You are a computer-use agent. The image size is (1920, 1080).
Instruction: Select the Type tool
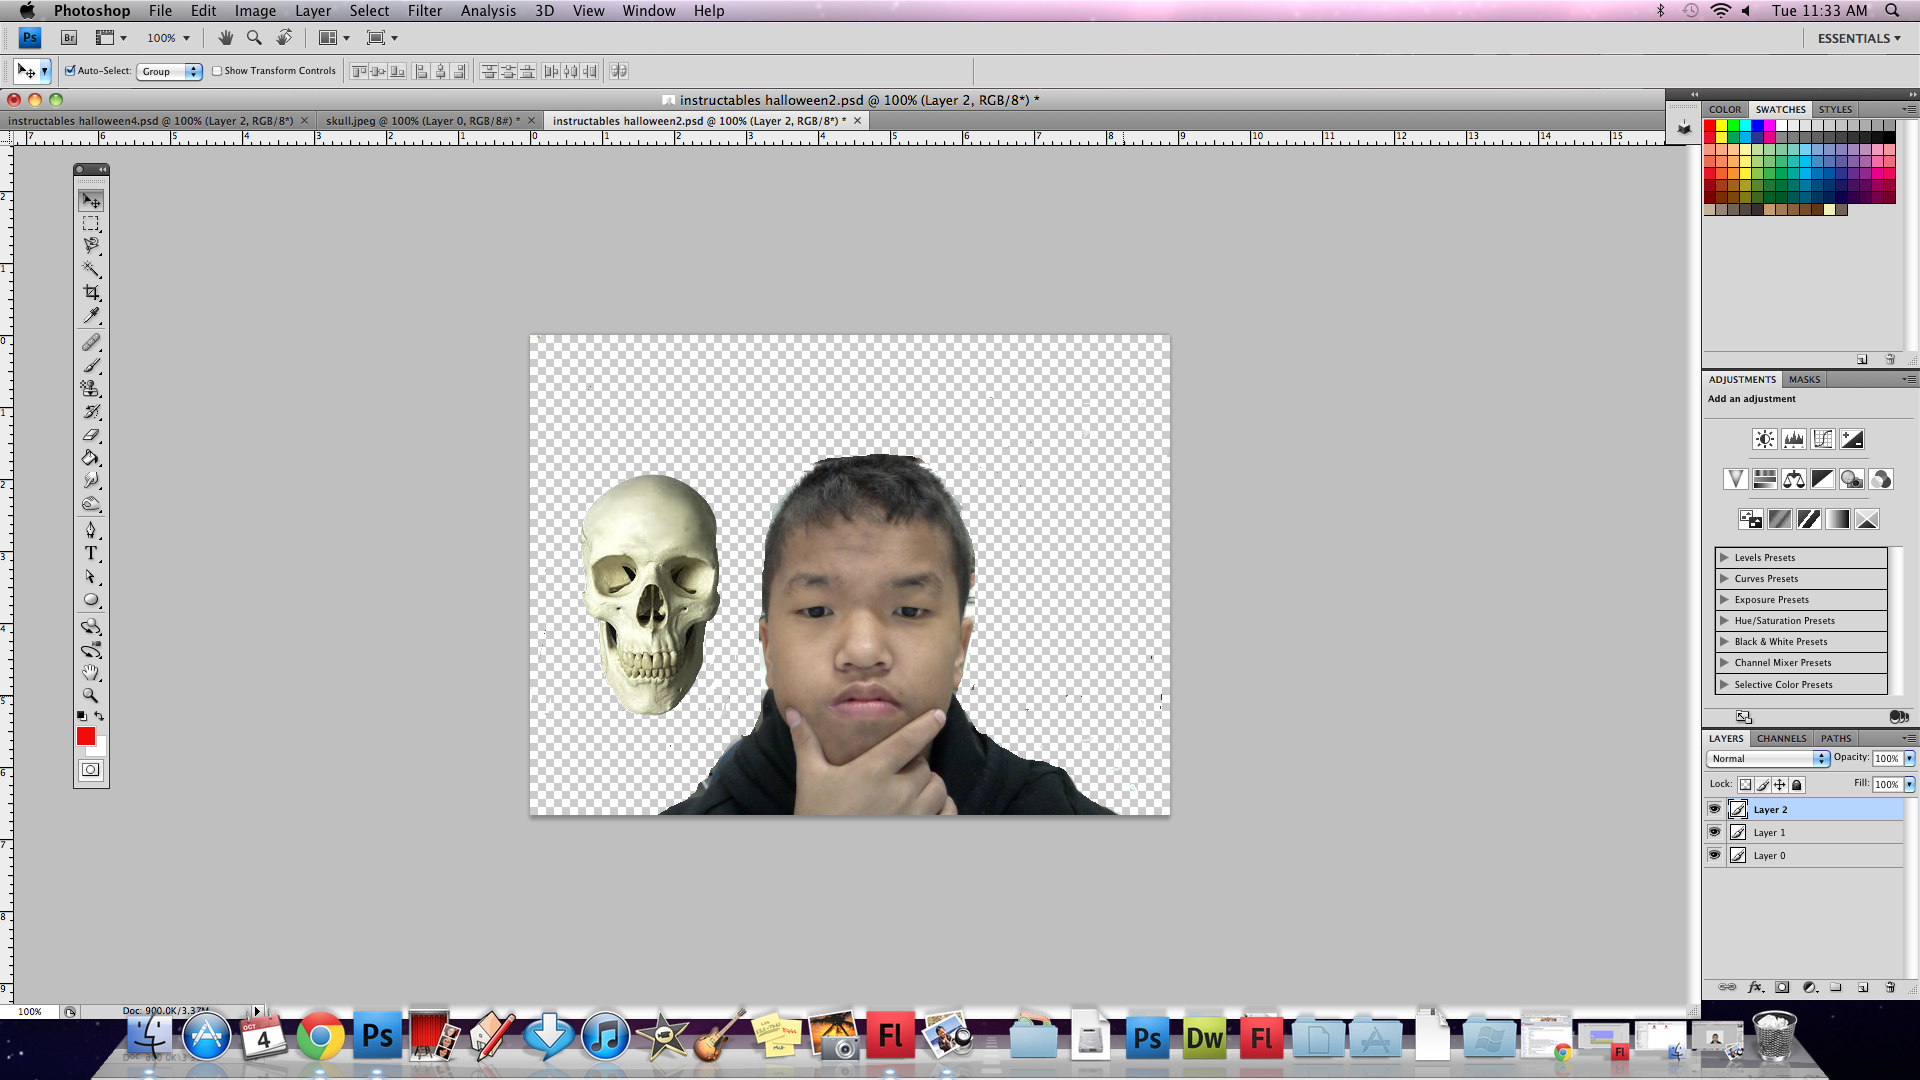[91, 553]
